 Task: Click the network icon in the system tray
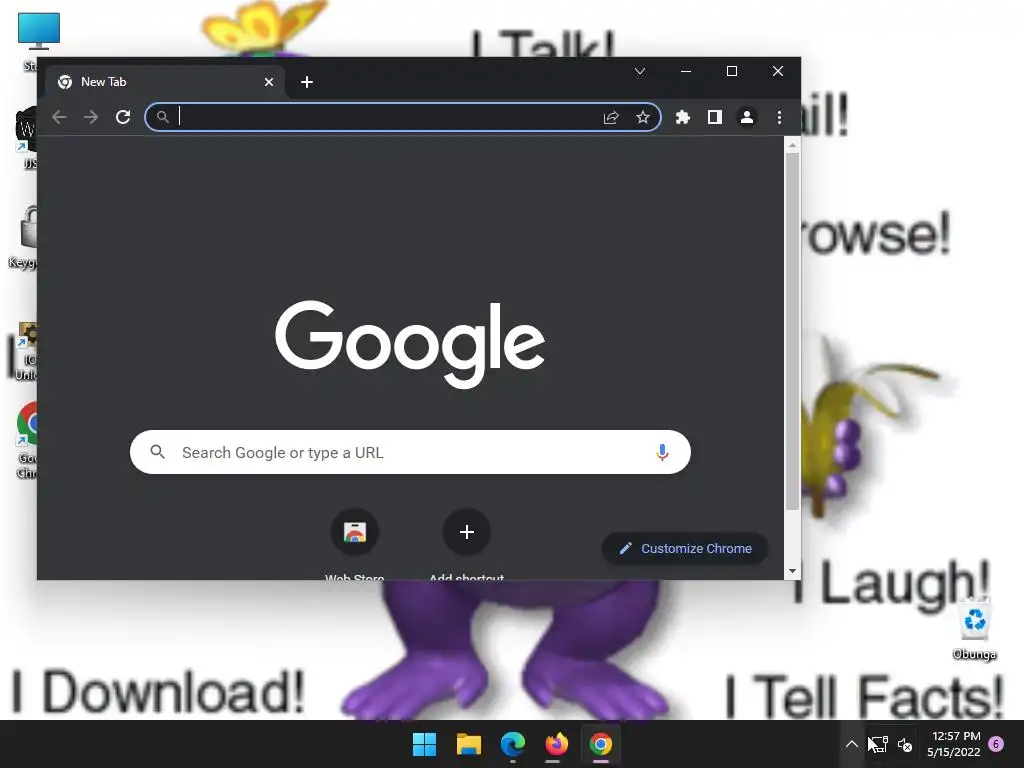[878, 744]
